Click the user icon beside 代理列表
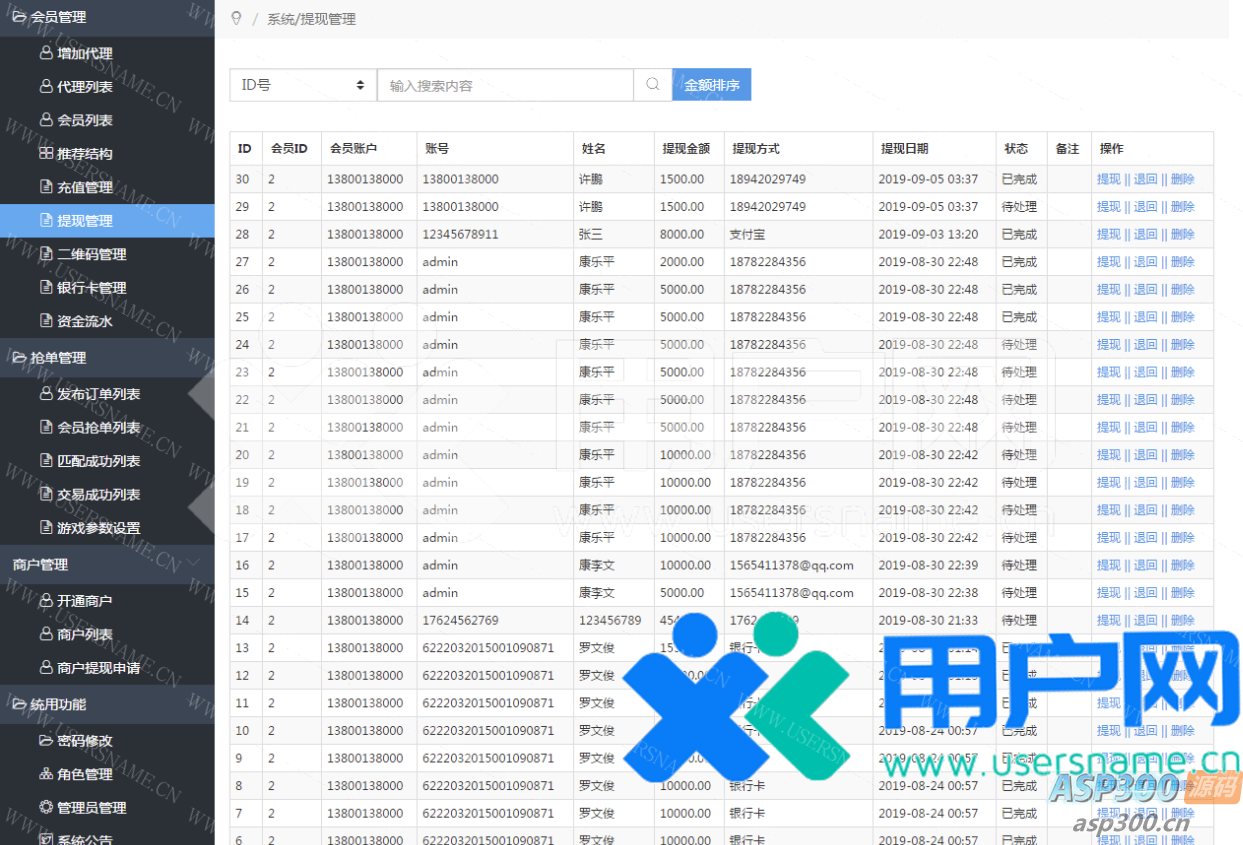Image resolution: width=1243 pixels, height=845 pixels. [46, 87]
